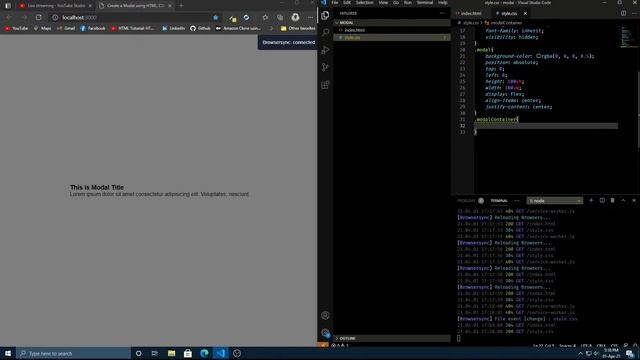Maximize the terminal panel size
Image resolution: width=640 pixels, height=360 pixels.
click(x=623, y=200)
